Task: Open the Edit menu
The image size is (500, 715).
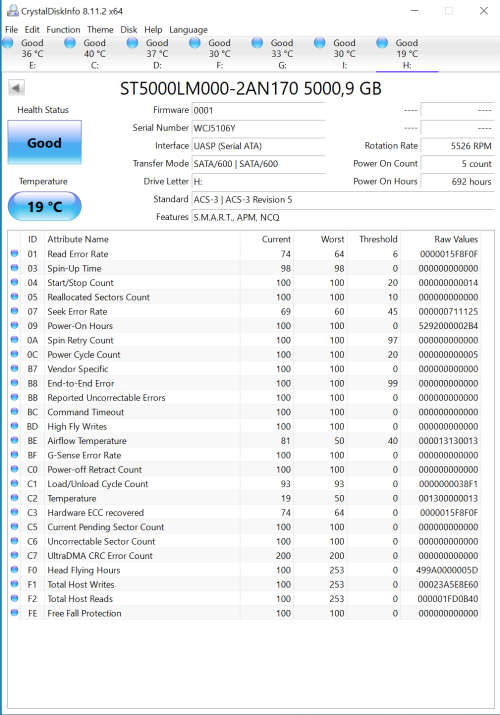Action: point(32,30)
